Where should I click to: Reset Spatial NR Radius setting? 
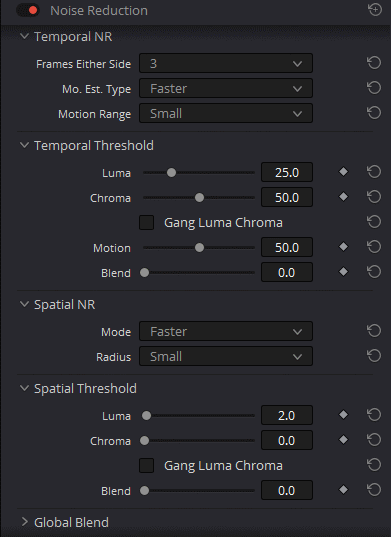click(x=374, y=356)
